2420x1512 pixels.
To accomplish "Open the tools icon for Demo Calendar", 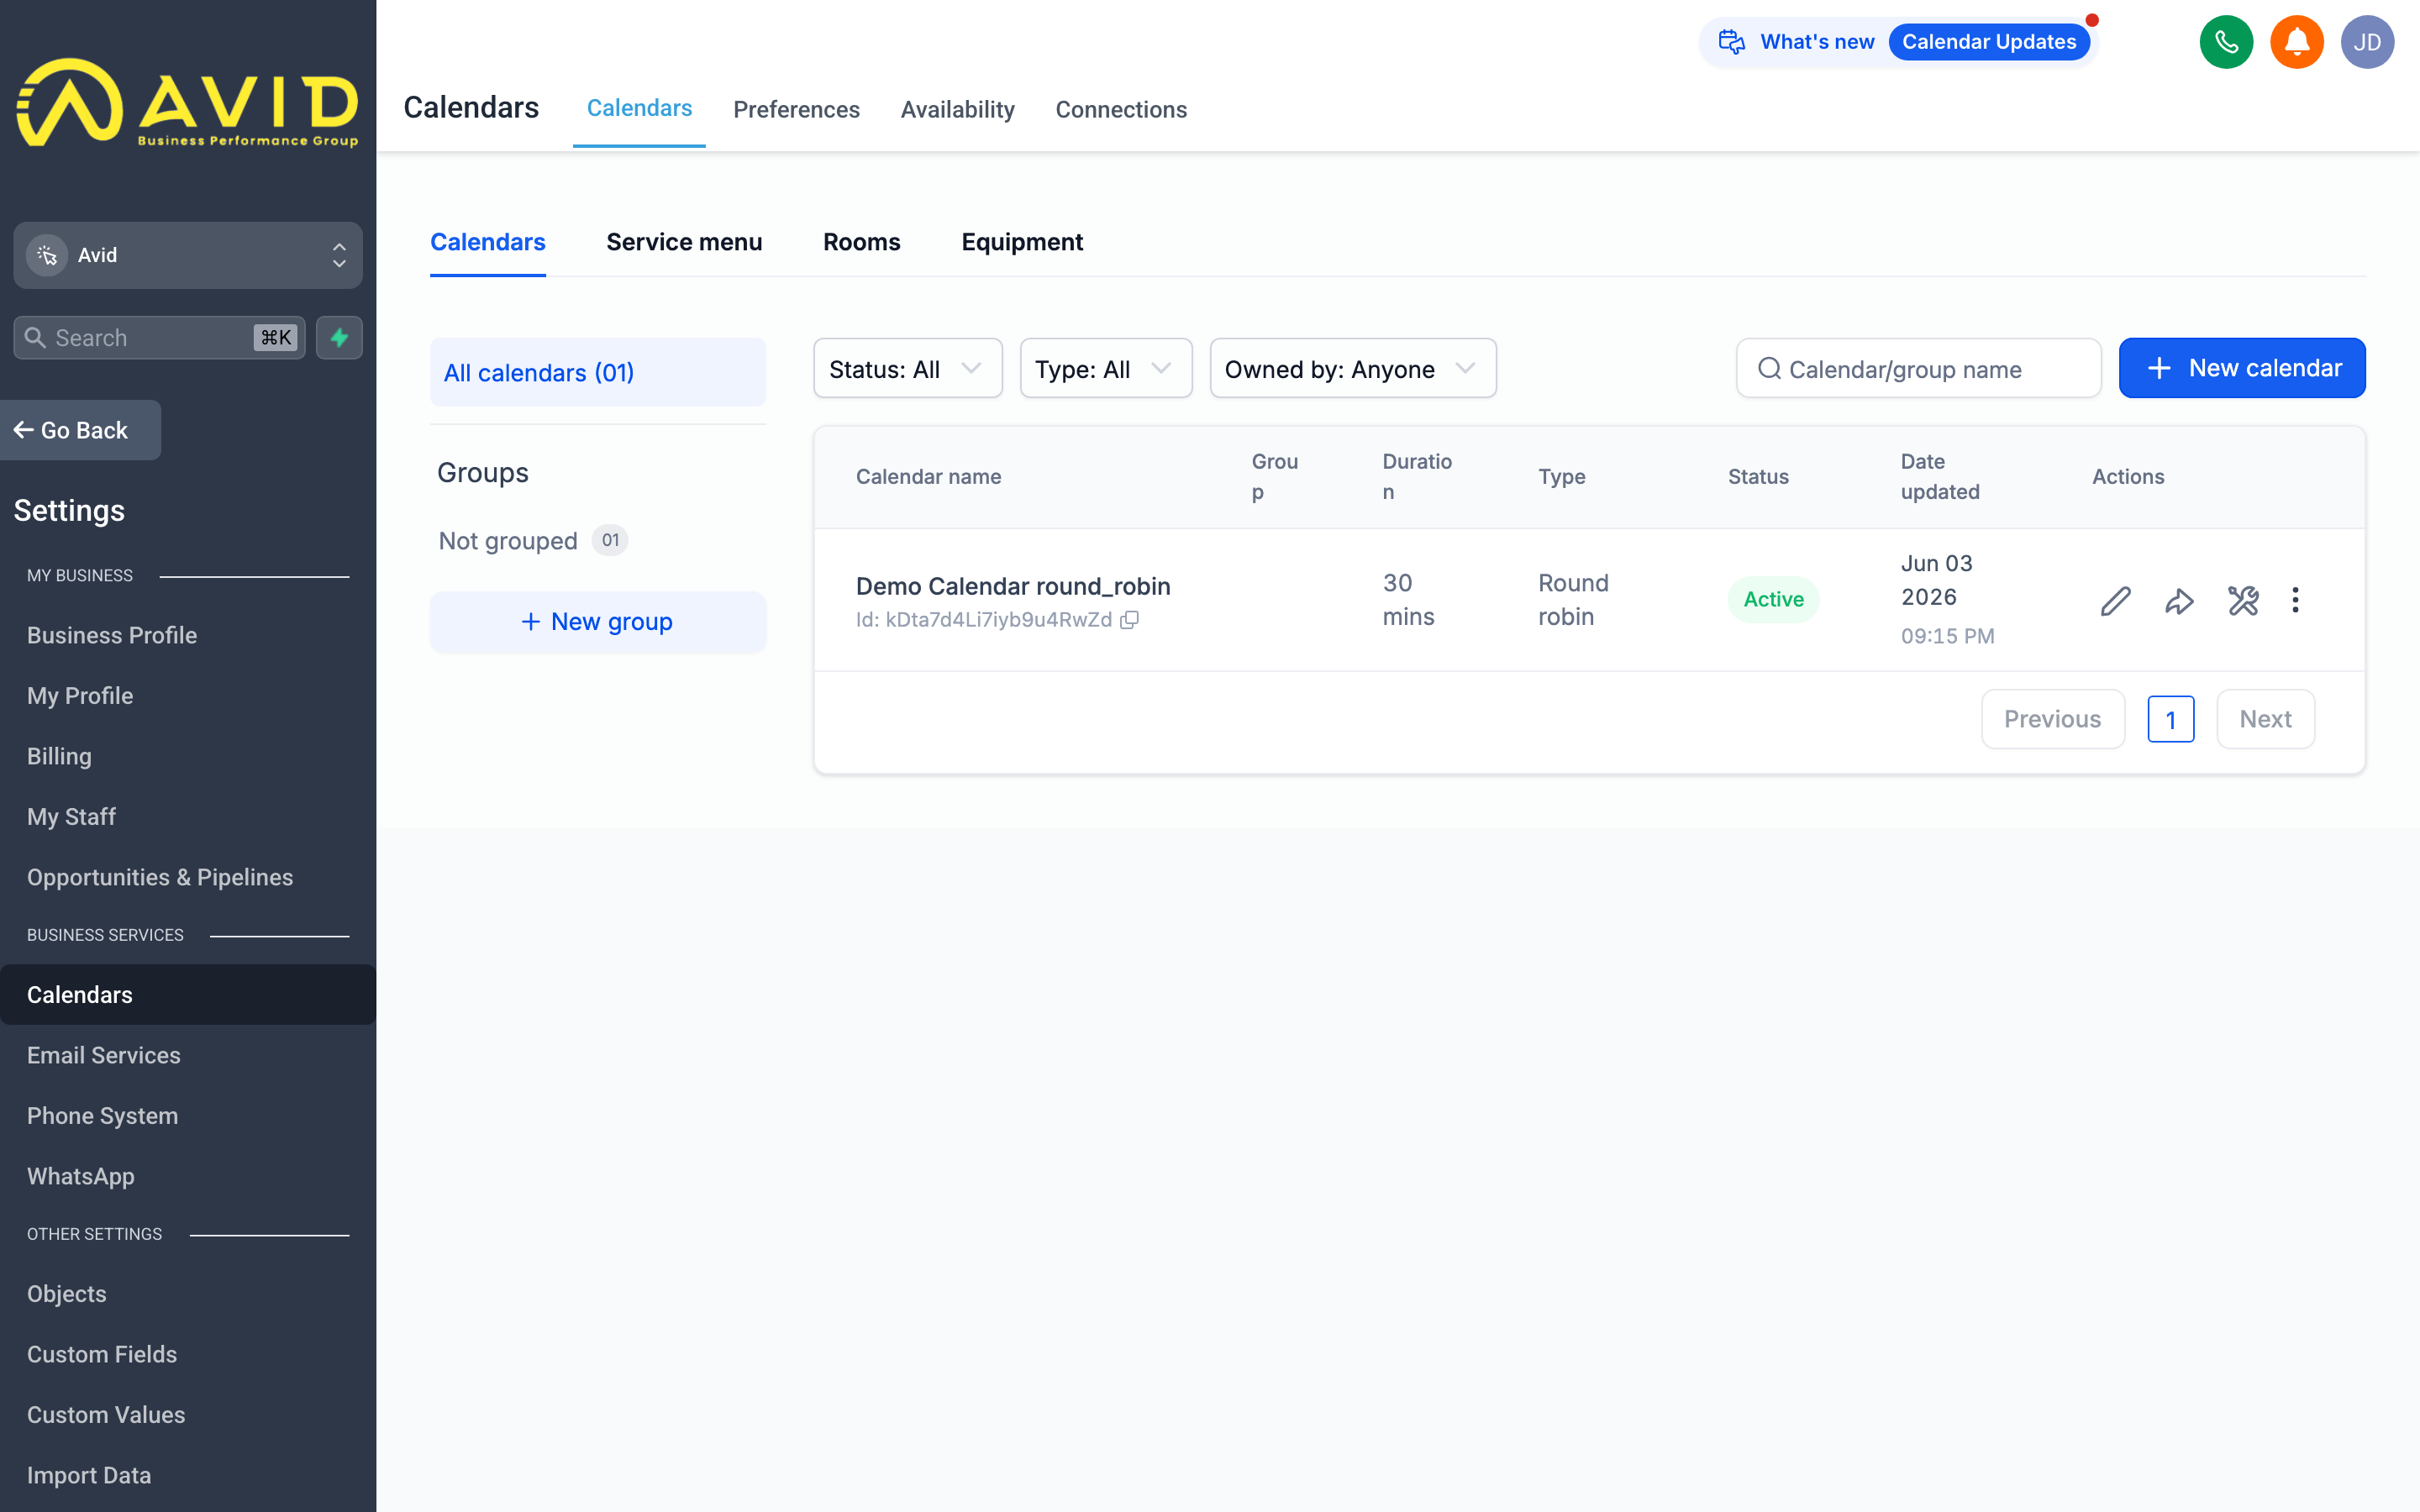I will click(2243, 600).
